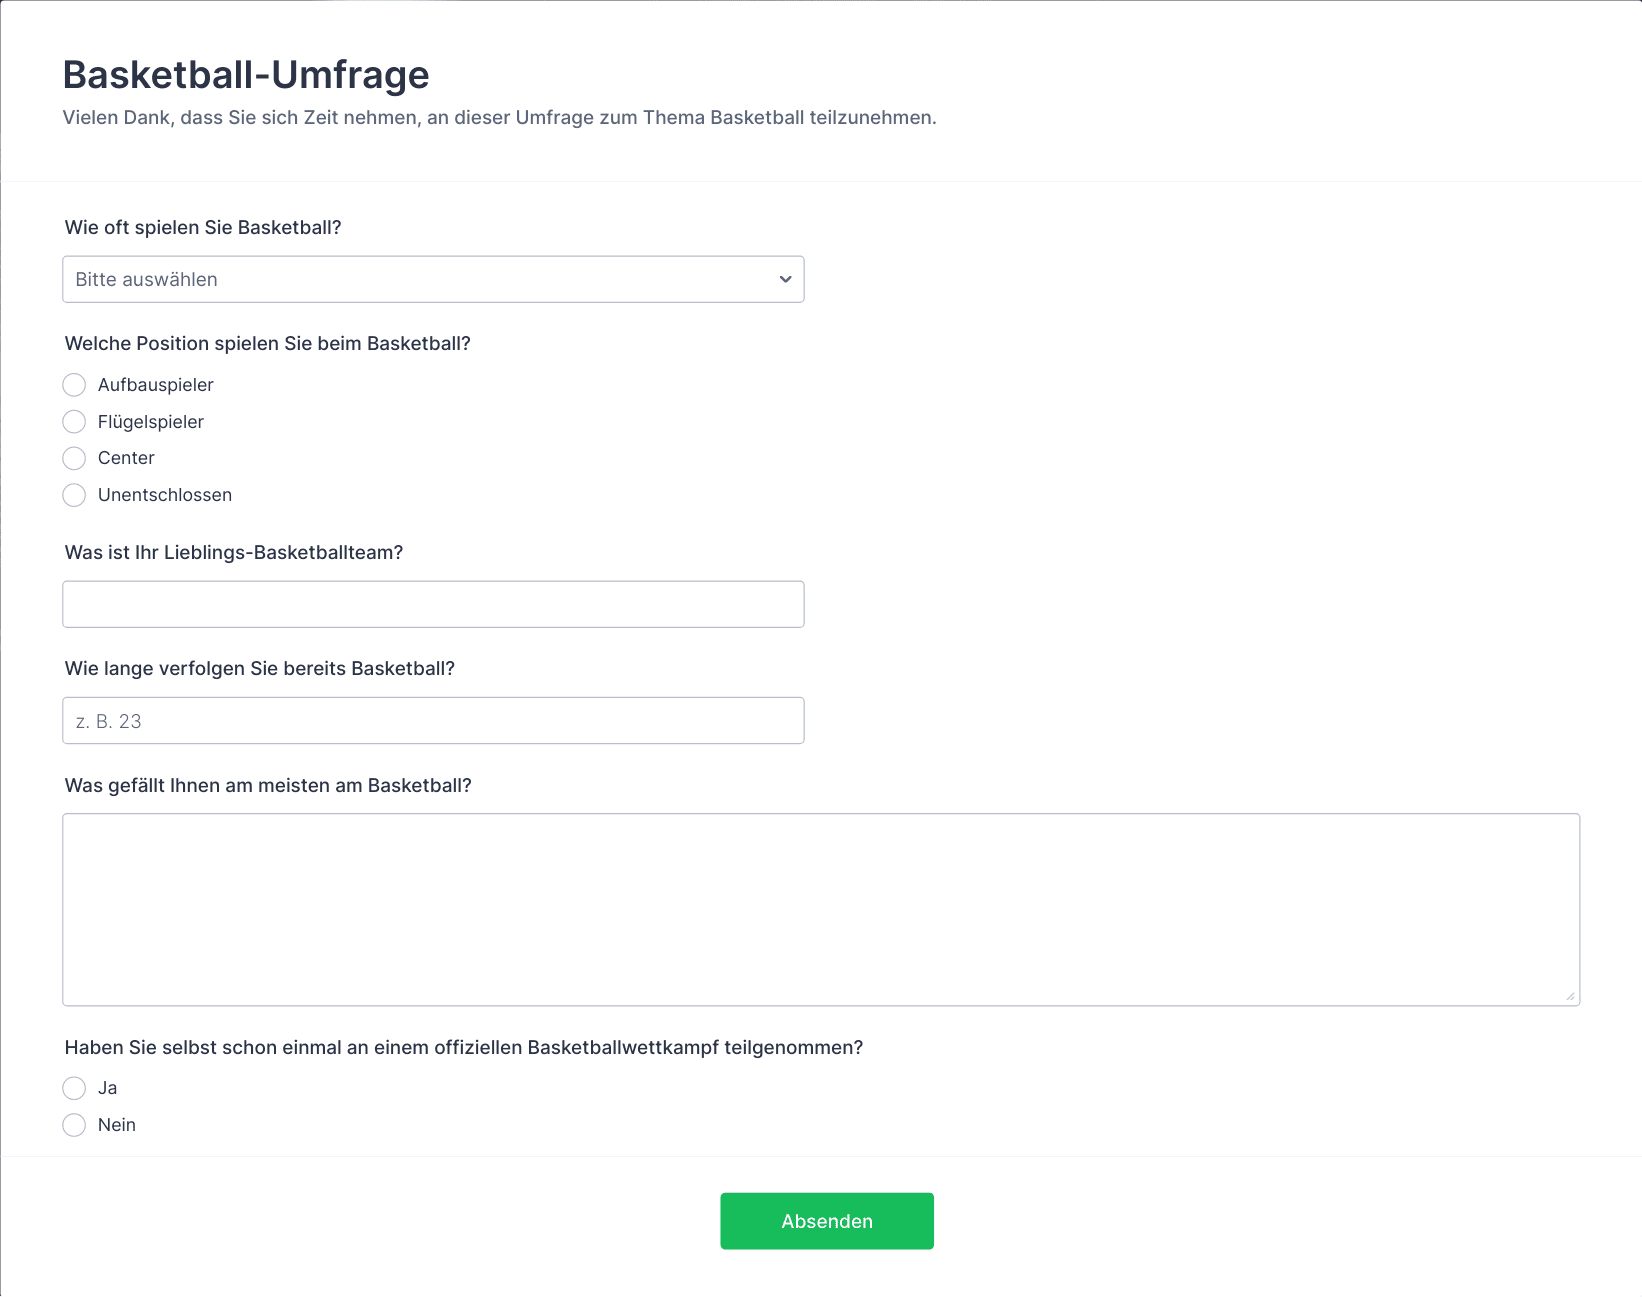This screenshot has width=1642, height=1297.
Task: Click the 'Welche Position spielen Sie' question label
Action: (268, 344)
